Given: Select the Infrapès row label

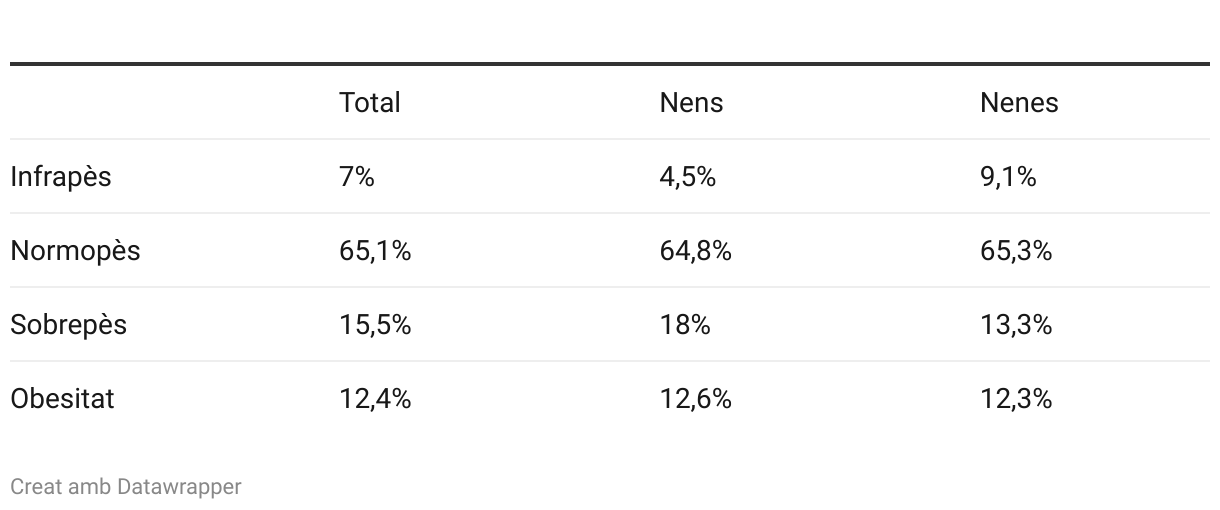Looking at the screenshot, I should pos(61,177).
